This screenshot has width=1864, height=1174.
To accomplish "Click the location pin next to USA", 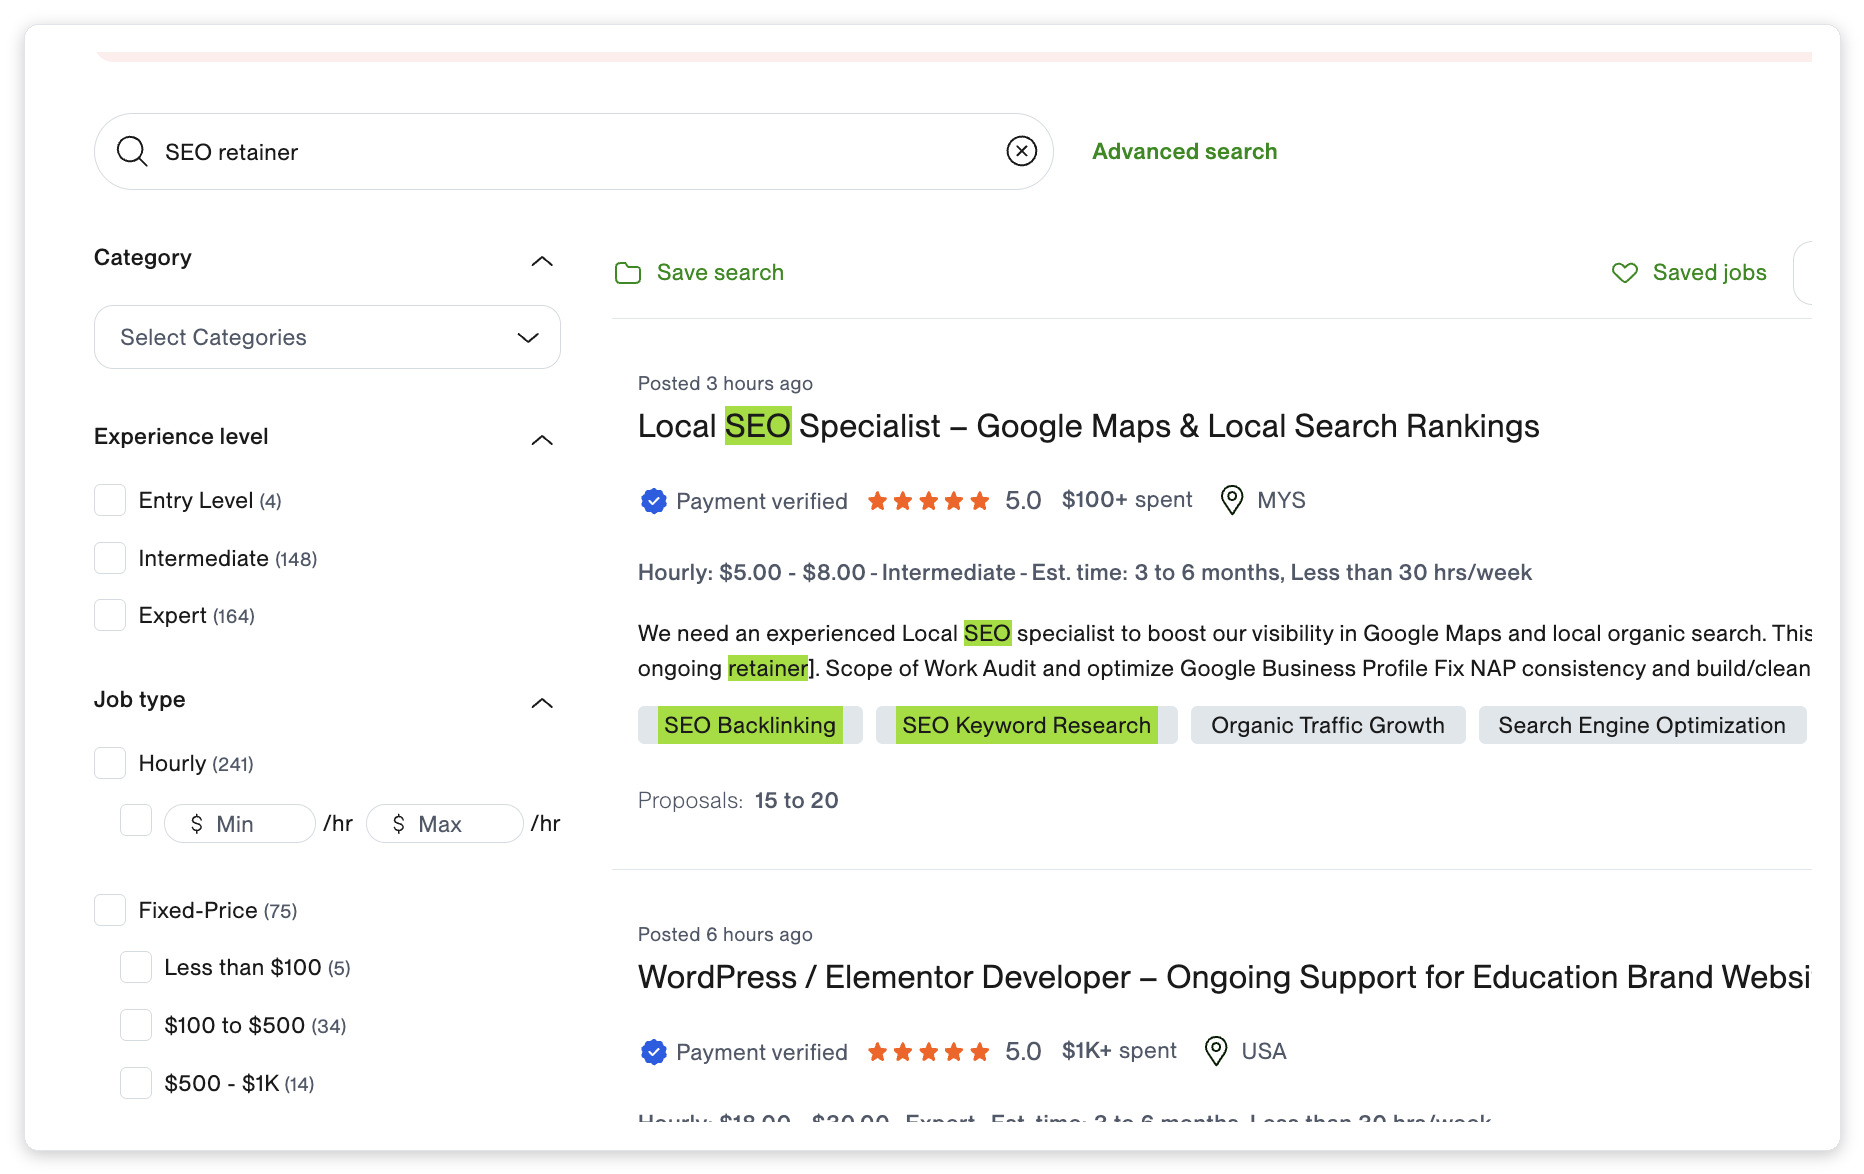I will click(x=1216, y=1051).
